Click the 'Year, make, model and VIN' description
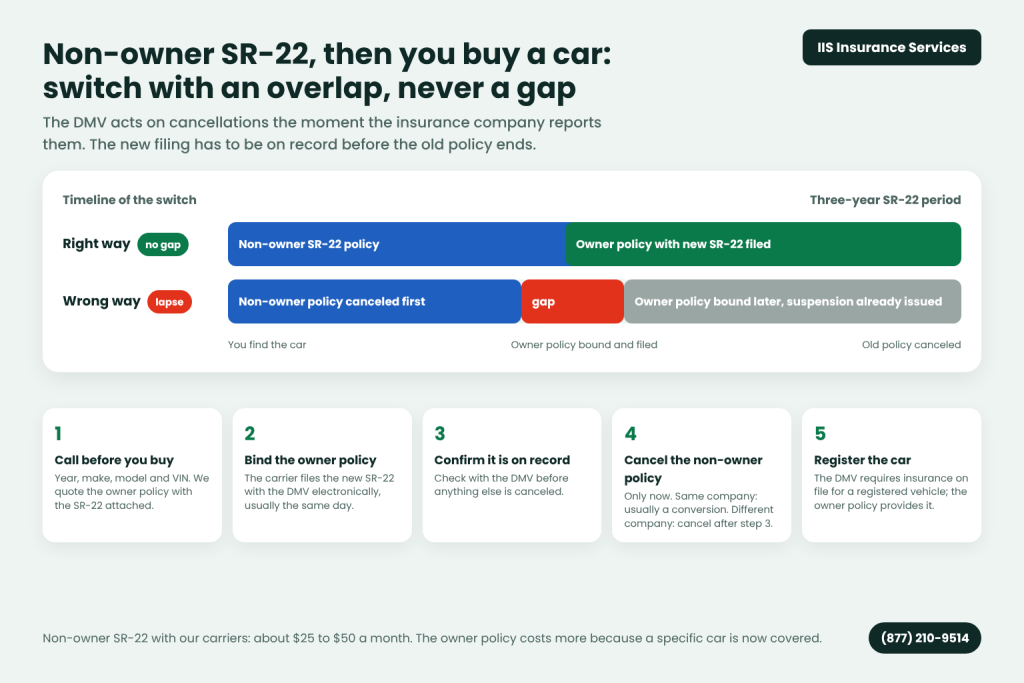This screenshot has width=1024, height=683. 132,492
